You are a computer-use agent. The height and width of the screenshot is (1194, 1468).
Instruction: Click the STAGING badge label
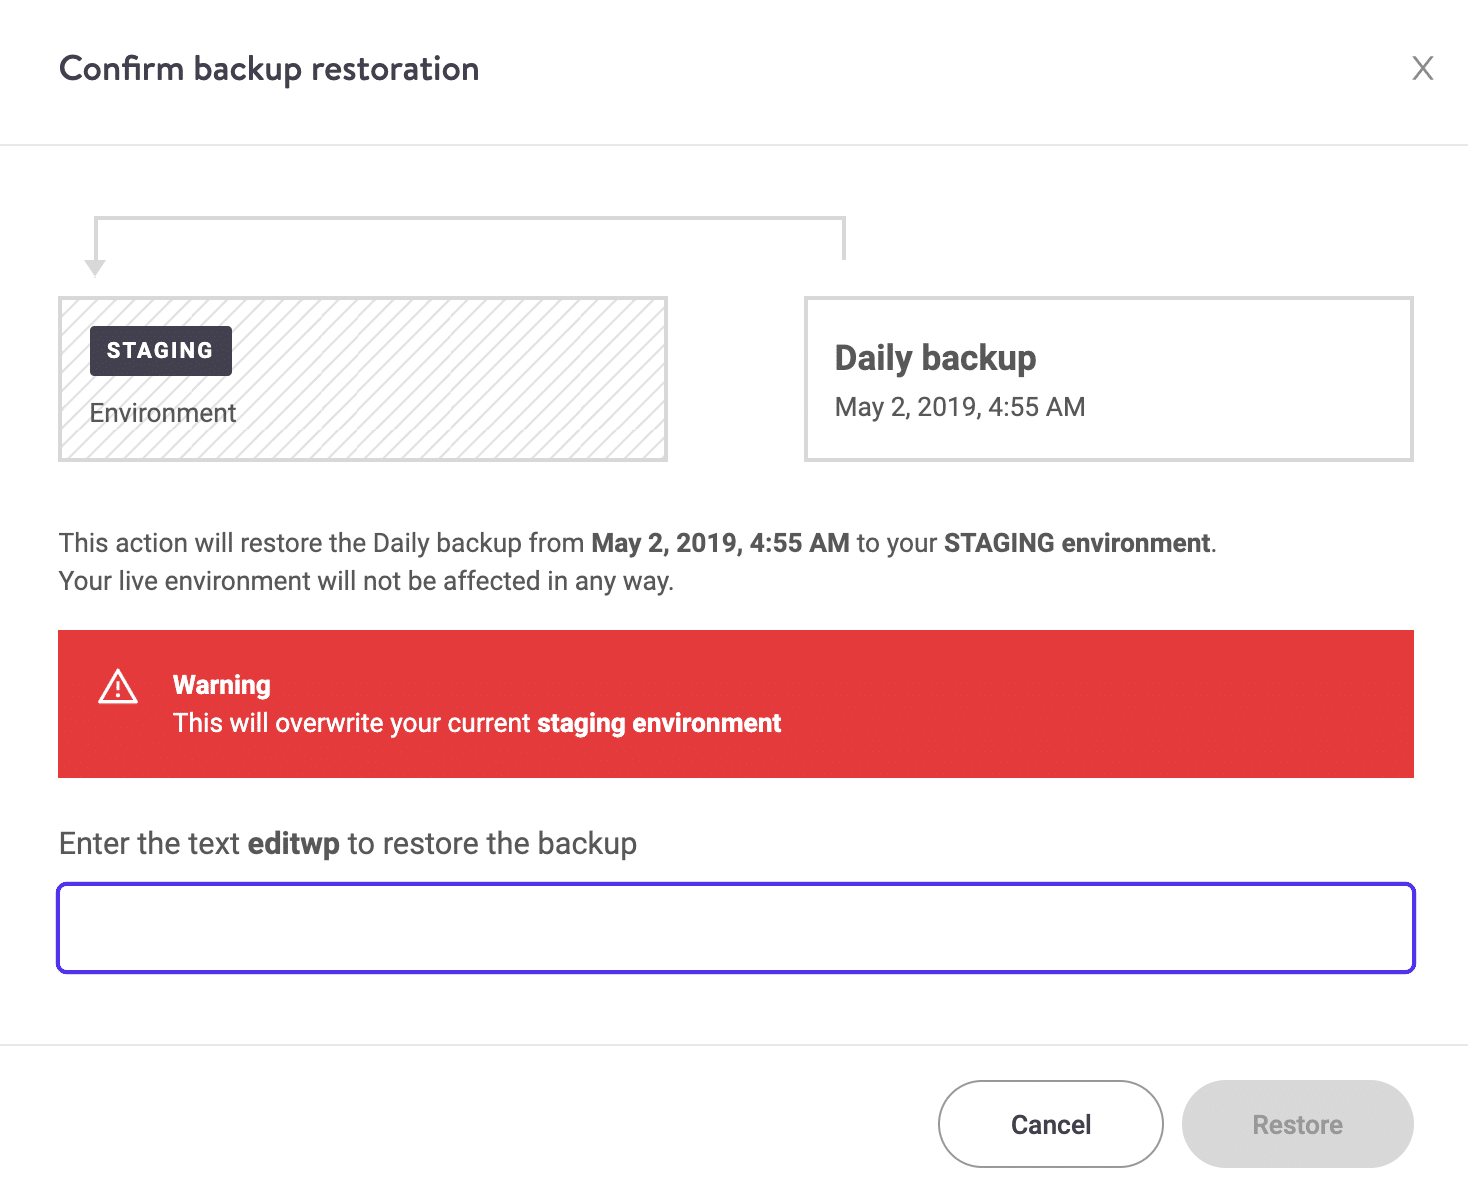pos(160,350)
